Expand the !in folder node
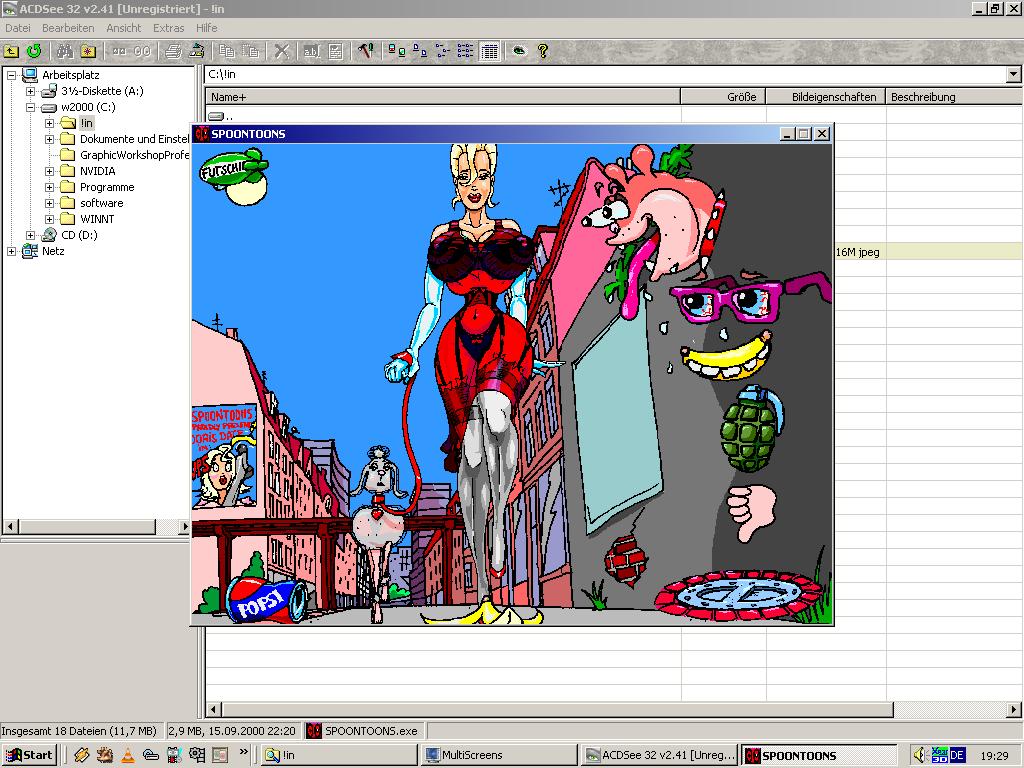The image size is (1024, 768). [49, 123]
